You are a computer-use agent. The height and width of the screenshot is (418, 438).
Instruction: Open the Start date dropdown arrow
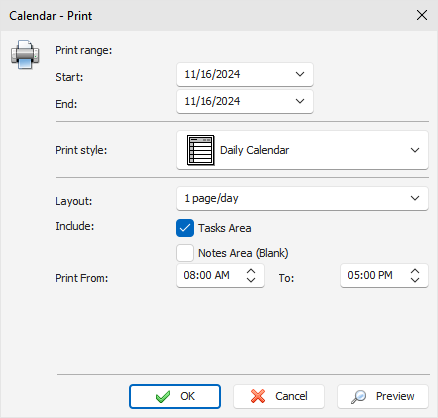pyautogui.click(x=300, y=74)
